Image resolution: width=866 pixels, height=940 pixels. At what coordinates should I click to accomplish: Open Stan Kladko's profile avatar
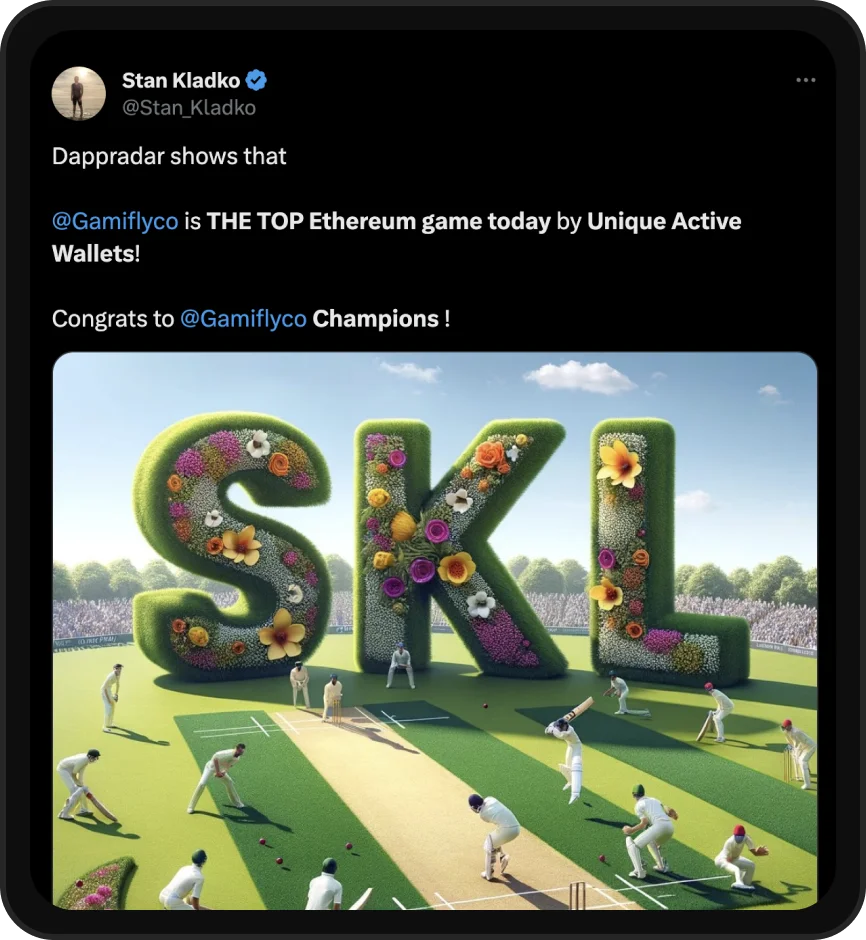(79, 94)
